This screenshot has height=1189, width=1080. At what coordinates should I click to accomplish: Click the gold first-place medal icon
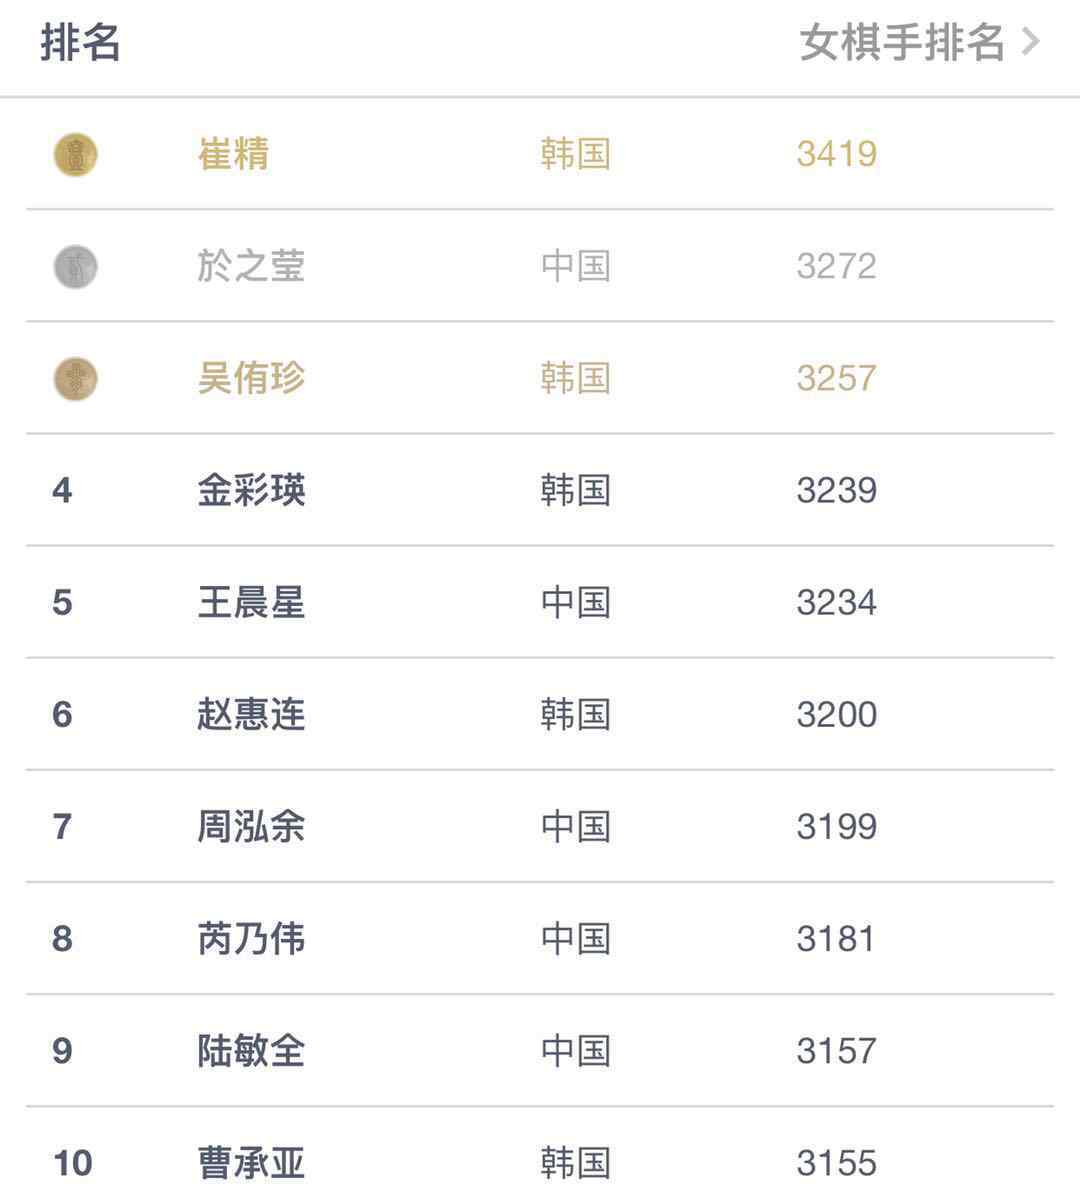76,155
